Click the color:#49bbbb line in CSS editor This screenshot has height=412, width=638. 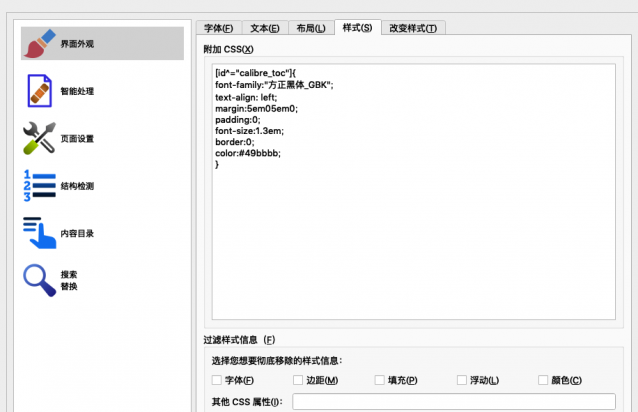pyautogui.click(x=248, y=153)
